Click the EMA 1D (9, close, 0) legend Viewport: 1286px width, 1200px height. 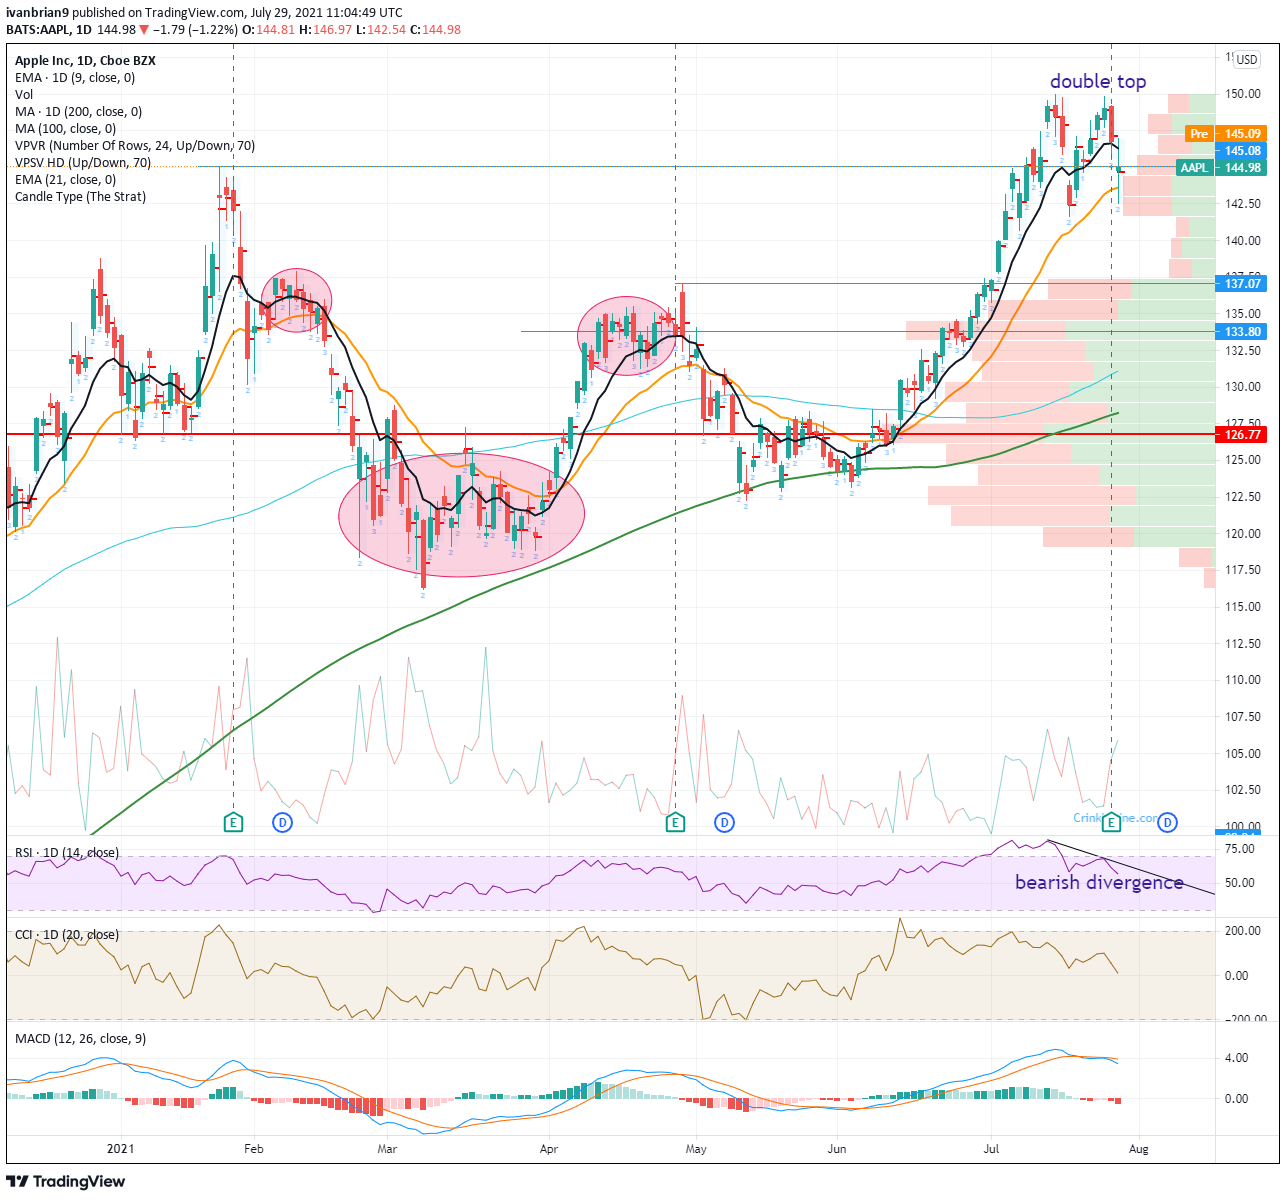pos(75,78)
